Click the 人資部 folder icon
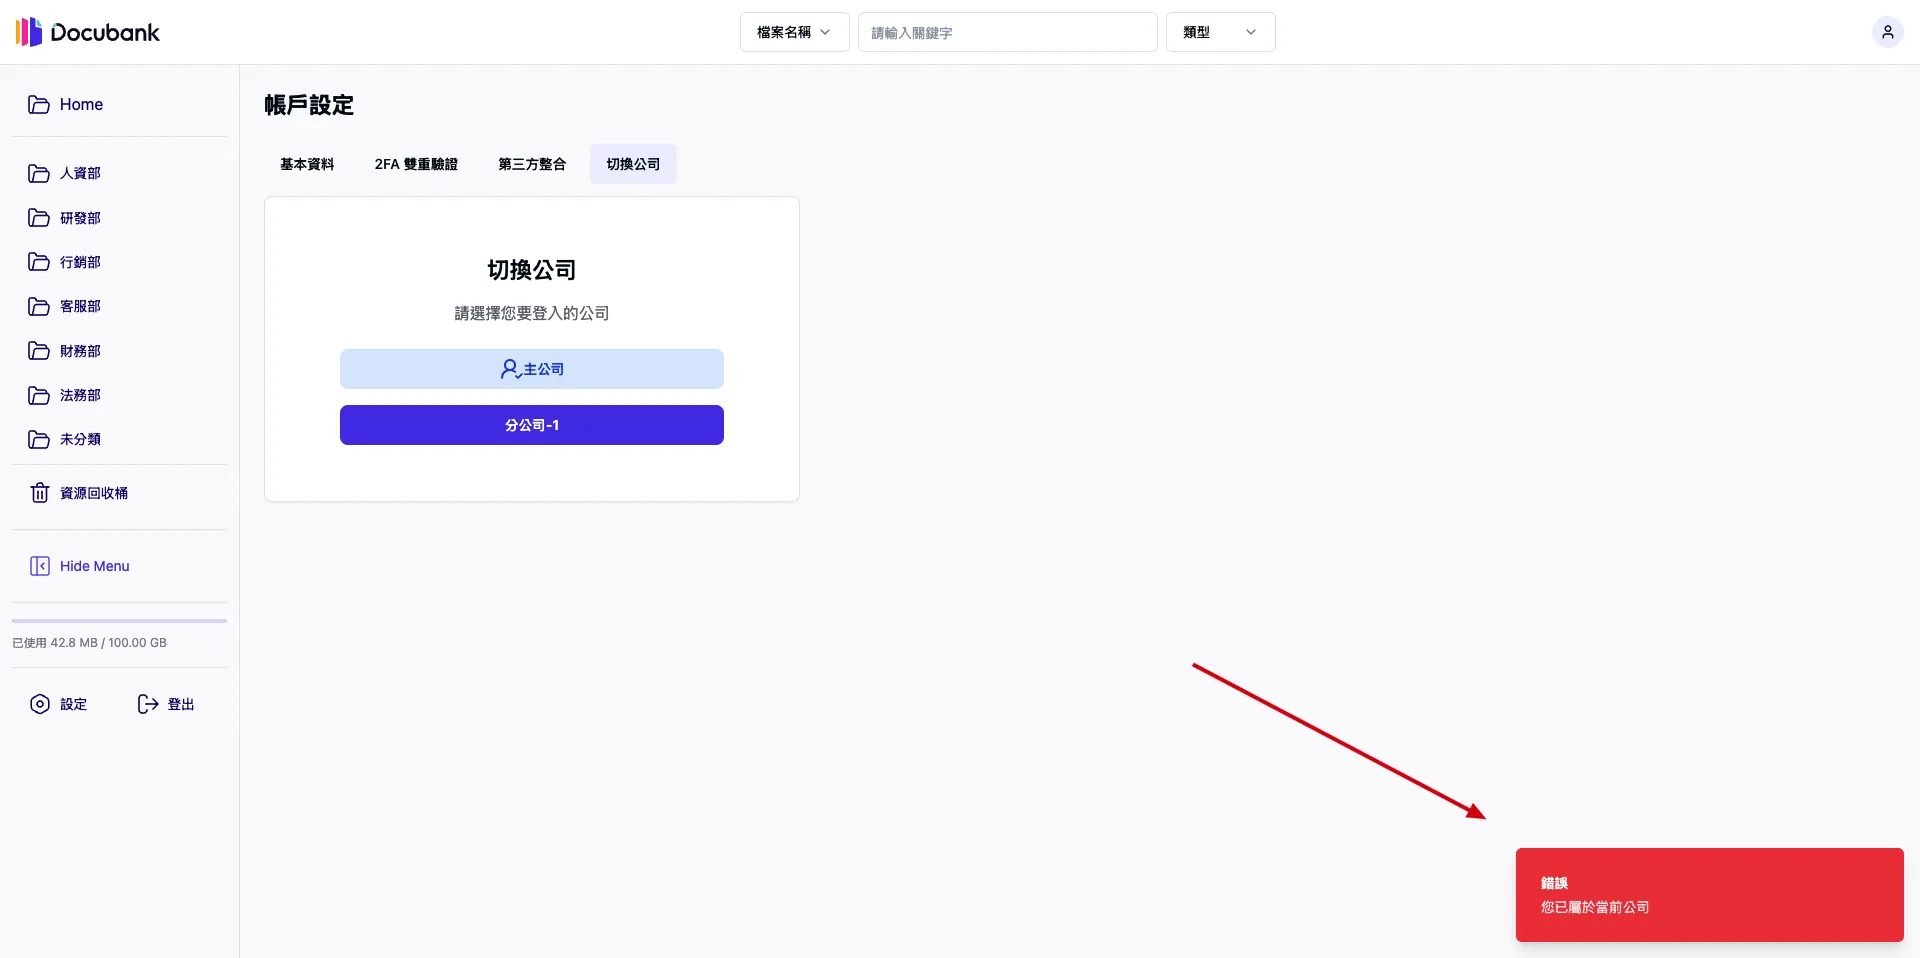Image resolution: width=1920 pixels, height=958 pixels. [39, 174]
